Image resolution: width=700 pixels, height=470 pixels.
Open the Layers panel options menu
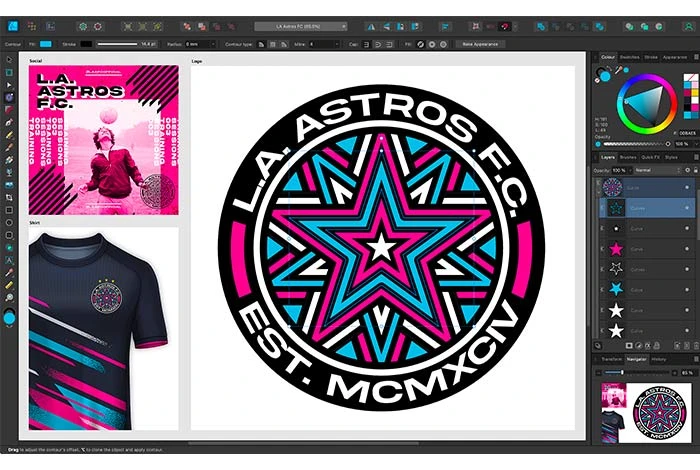696,157
